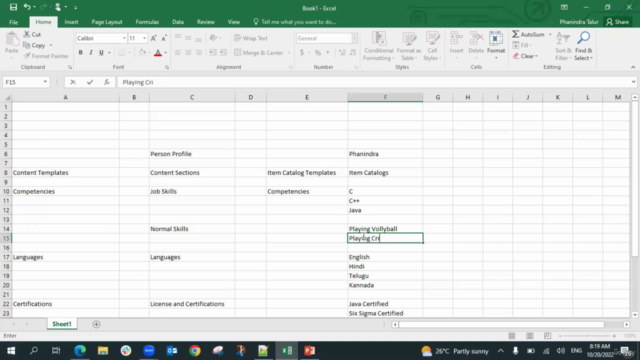This screenshot has height=360, width=640.
Task: Select the column F header
Action: click(385, 97)
